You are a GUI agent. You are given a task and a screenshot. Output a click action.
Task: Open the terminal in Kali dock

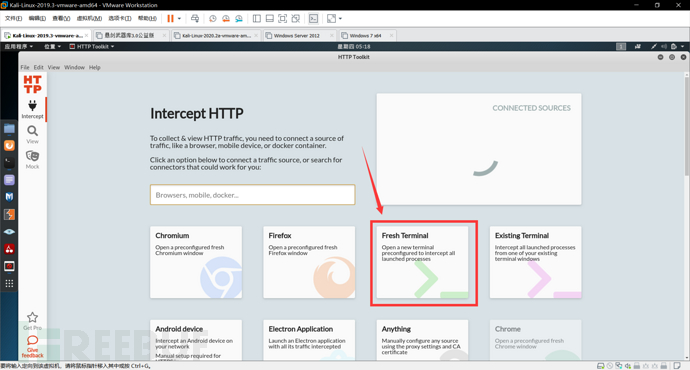9,162
